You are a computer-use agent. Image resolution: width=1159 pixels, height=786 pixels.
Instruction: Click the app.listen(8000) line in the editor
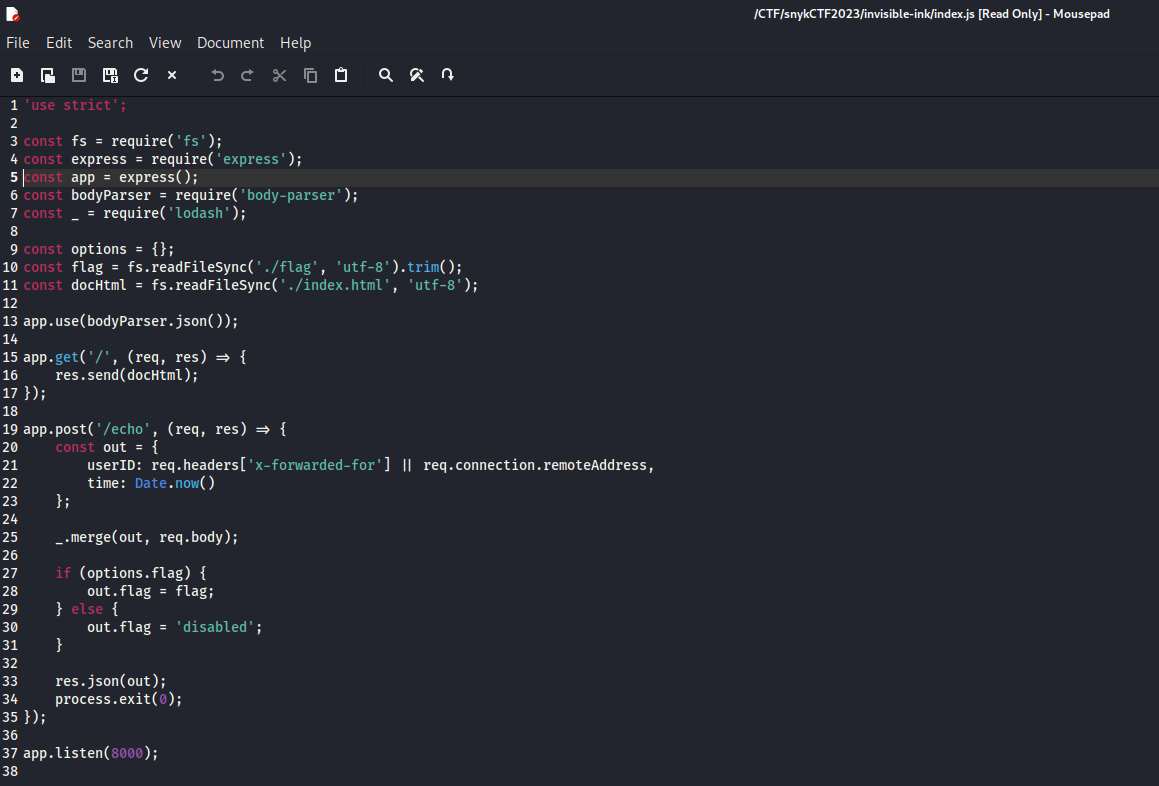[91, 753]
